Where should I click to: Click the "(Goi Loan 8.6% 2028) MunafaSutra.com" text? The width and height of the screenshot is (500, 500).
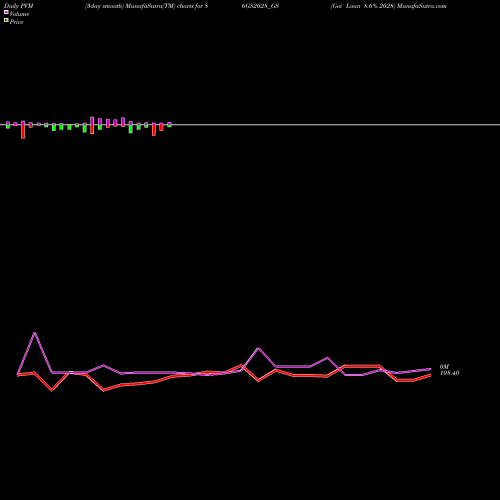point(388,6)
